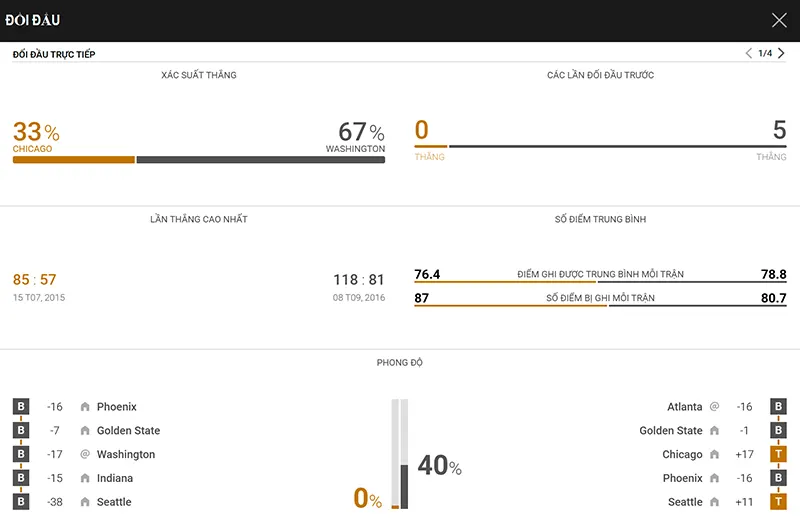Click Chicago orange win probability bar
800x519 pixels.
pos(73,160)
